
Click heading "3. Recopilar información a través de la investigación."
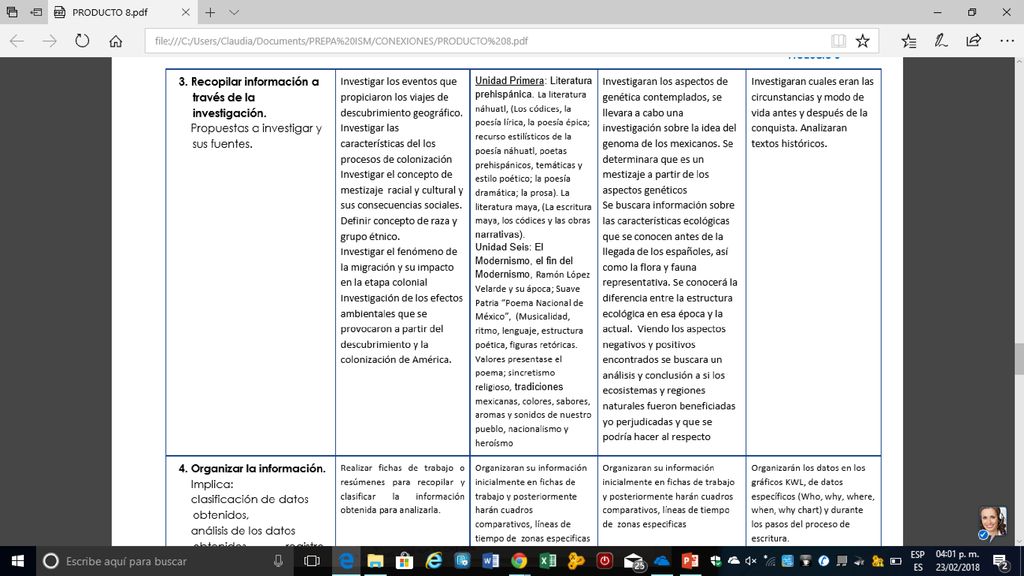pos(249,97)
